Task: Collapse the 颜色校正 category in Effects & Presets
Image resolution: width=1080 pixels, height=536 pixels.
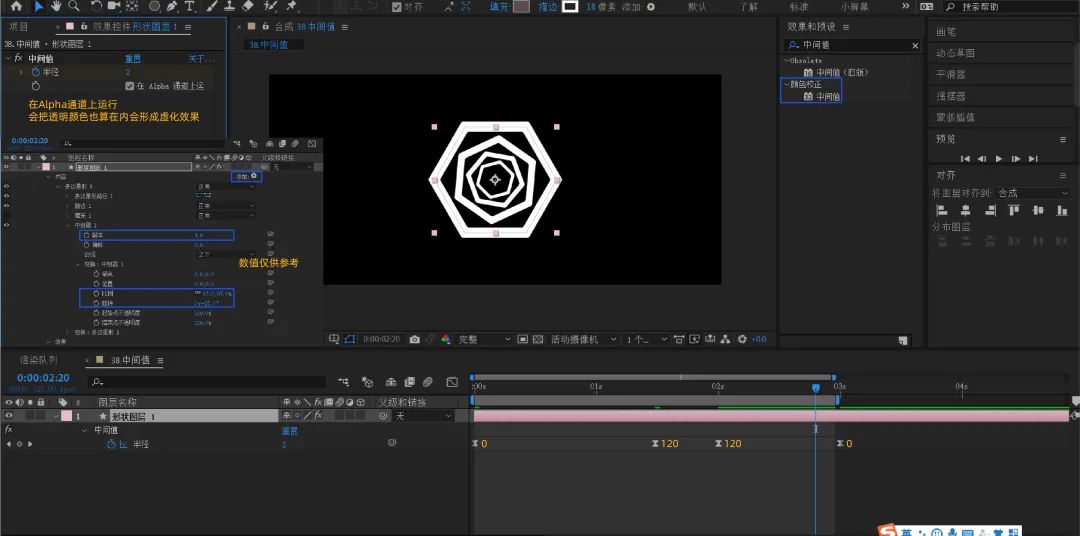Action: click(786, 84)
